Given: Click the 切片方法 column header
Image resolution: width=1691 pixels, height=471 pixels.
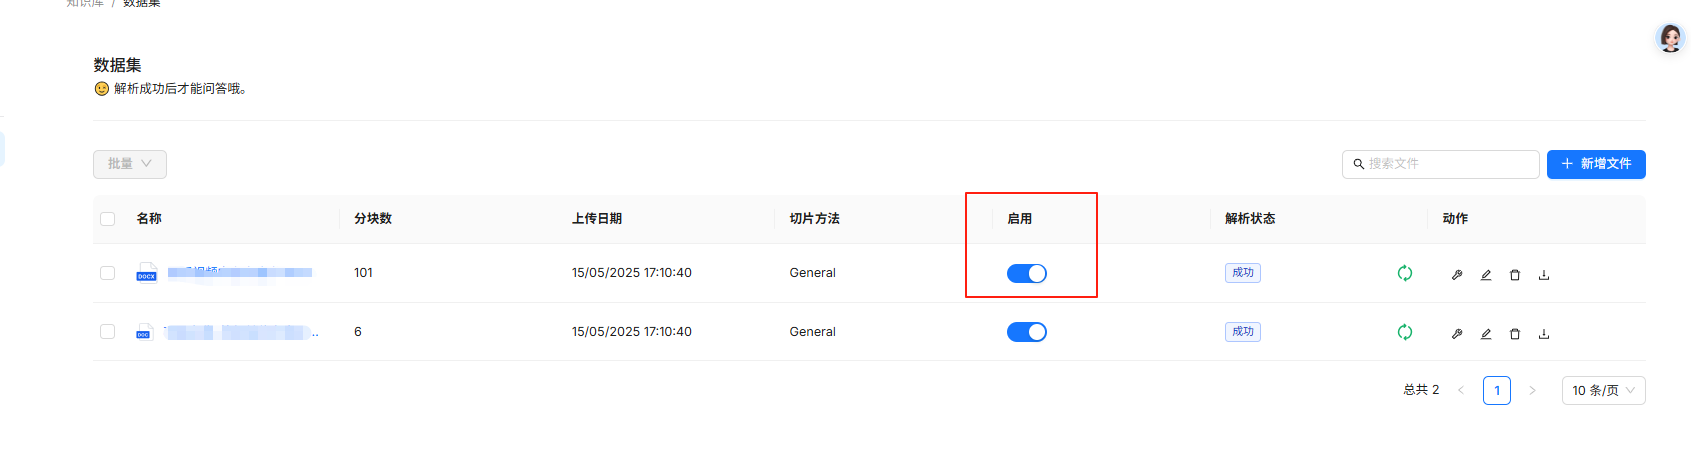Looking at the screenshot, I should click(815, 219).
